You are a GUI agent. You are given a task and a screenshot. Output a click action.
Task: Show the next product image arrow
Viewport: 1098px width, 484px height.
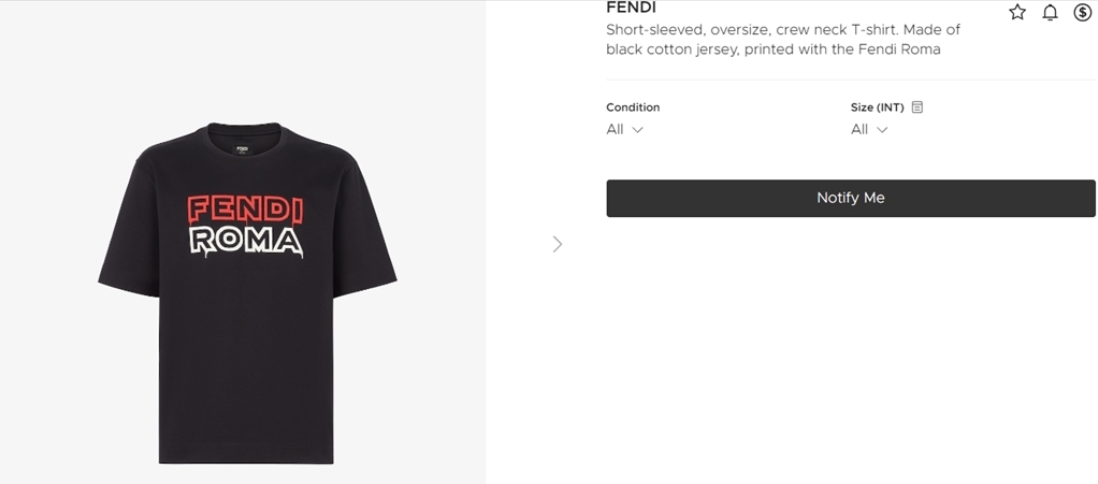[557, 244]
